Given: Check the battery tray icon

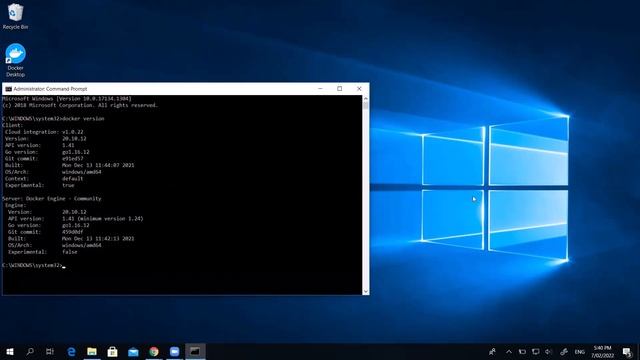Looking at the screenshot, I should pos(522,351).
